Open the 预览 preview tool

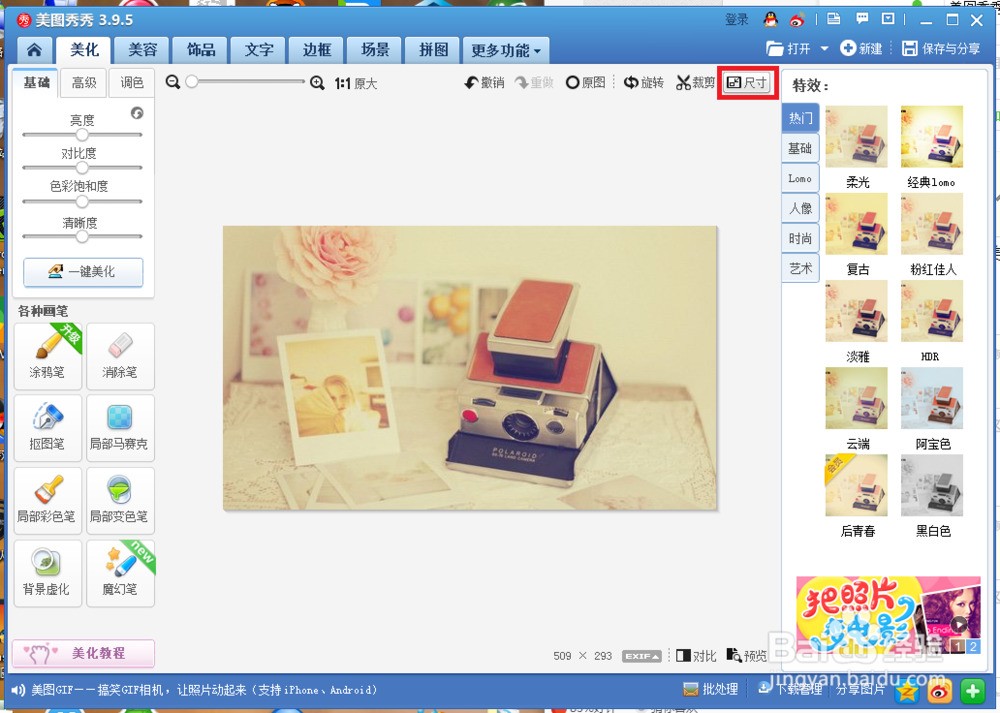(746, 656)
